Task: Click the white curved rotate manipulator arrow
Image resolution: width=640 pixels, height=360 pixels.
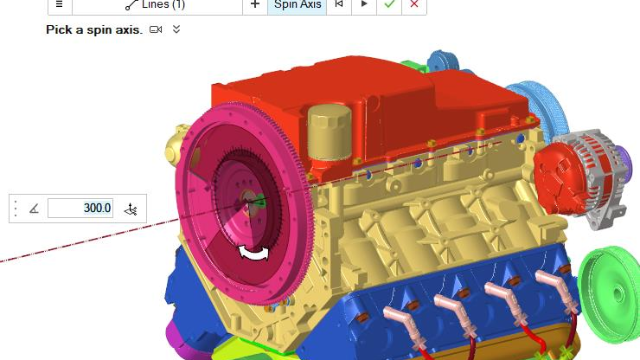Action: [x=254, y=253]
